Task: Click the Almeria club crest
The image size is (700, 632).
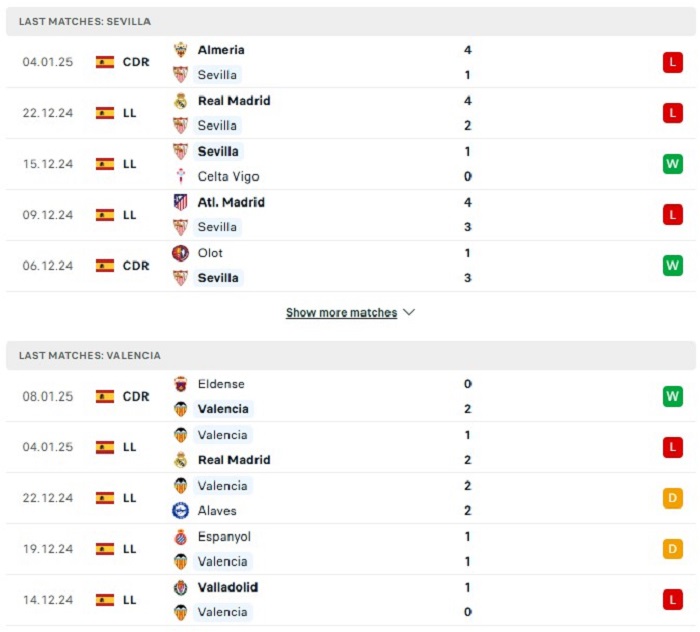Action: point(180,50)
